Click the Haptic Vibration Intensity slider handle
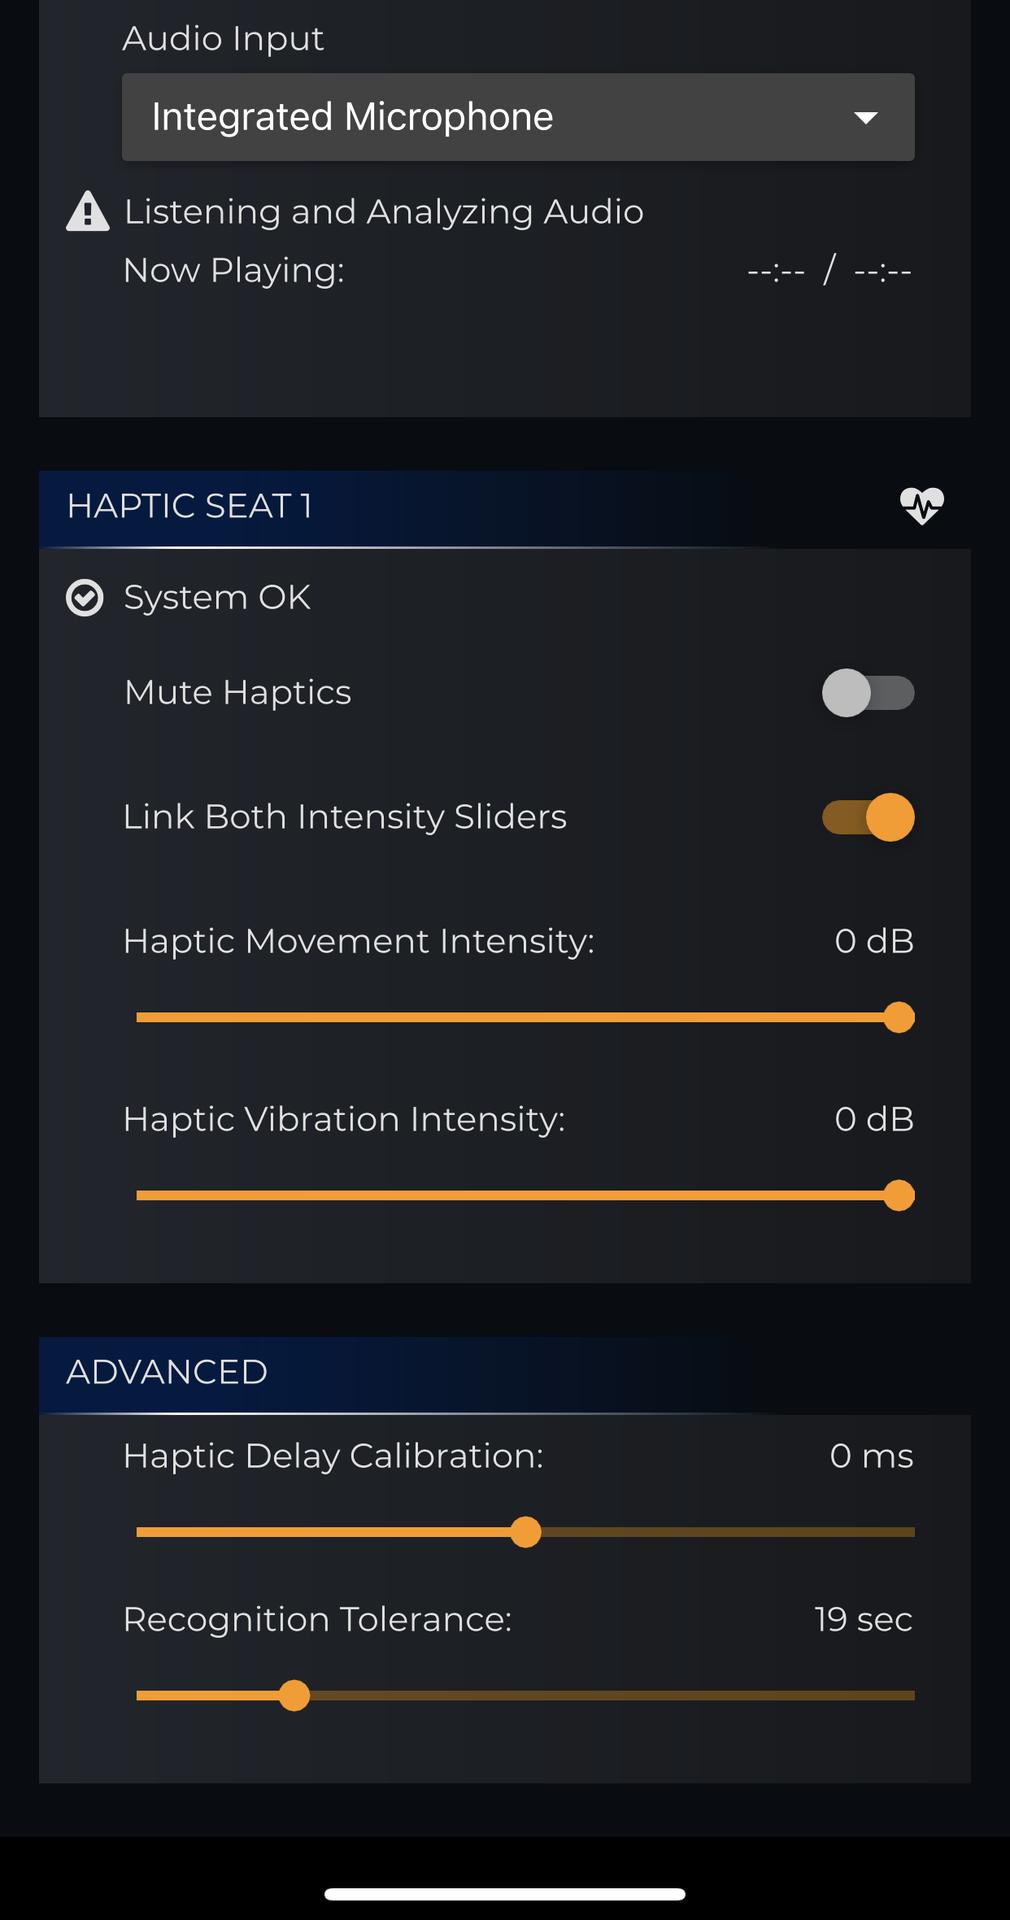The image size is (1010, 1920). pyautogui.click(x=899, y=1196)
